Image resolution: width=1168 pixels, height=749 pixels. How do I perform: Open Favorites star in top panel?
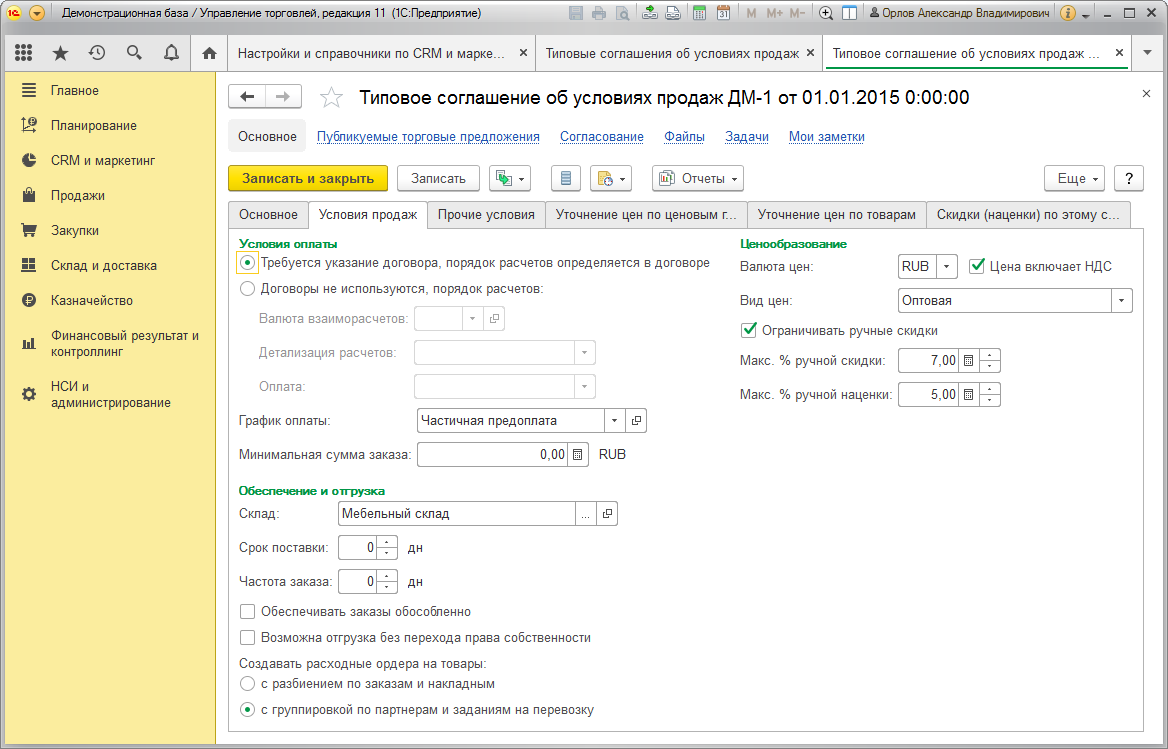60,53
